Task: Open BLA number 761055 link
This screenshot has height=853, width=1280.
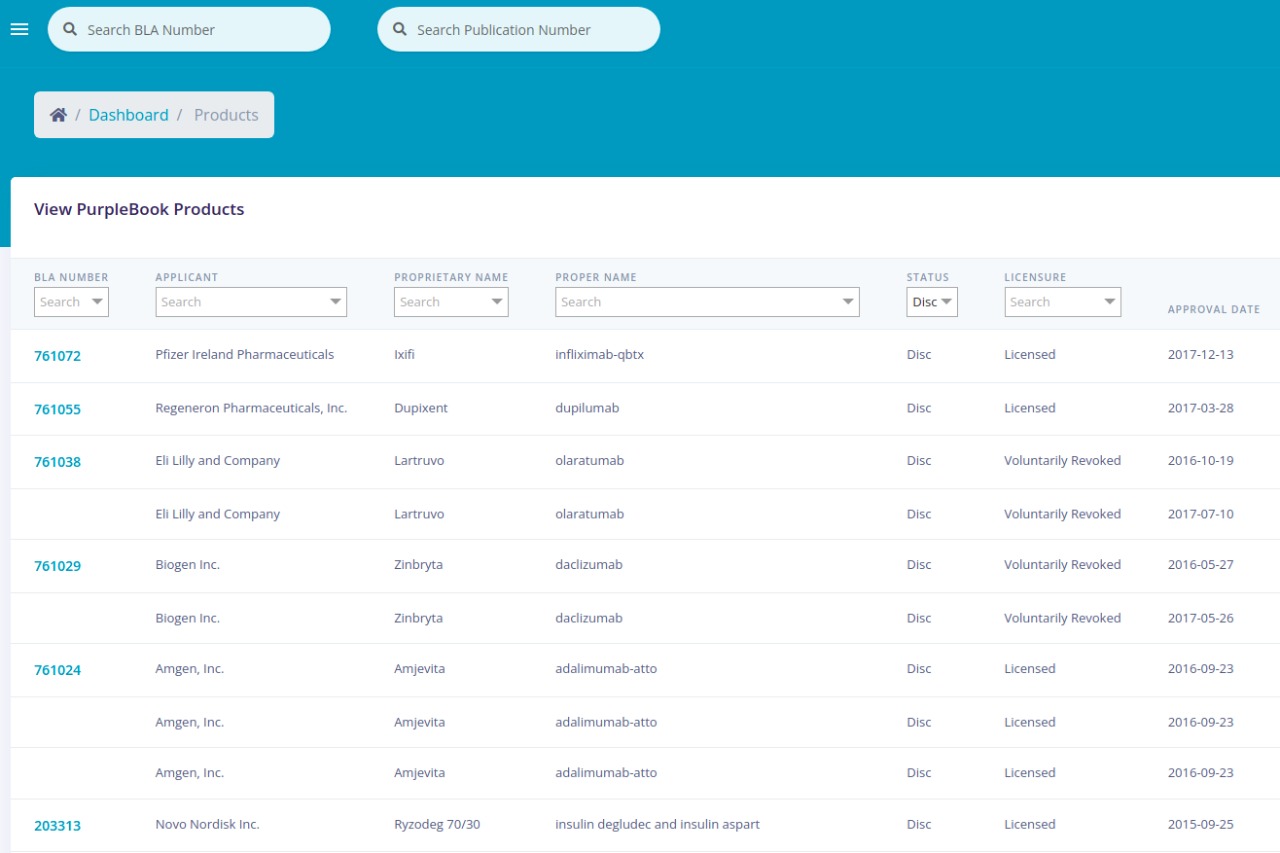Action: [x=57, y=410]
